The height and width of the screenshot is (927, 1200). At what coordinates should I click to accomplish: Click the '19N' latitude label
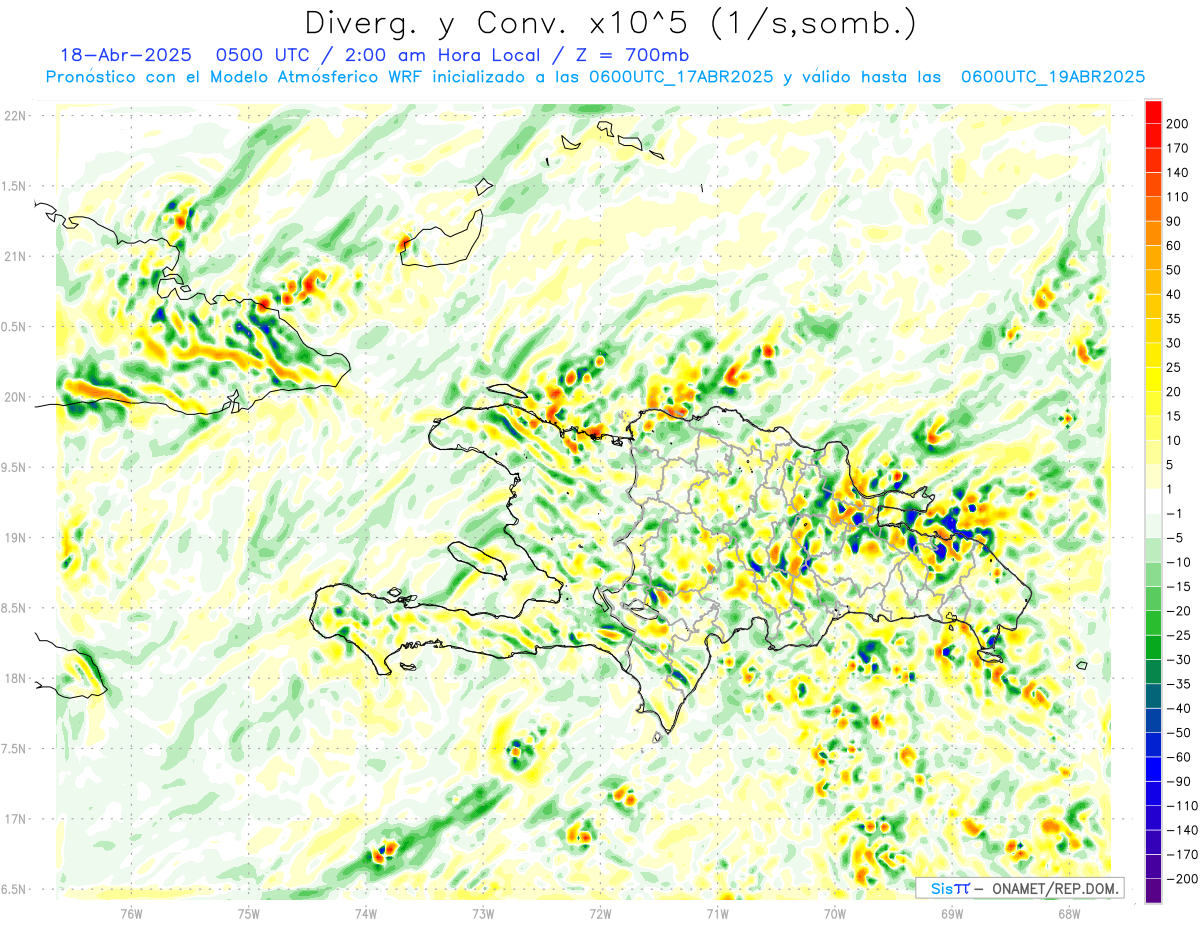tap(15, 538)
